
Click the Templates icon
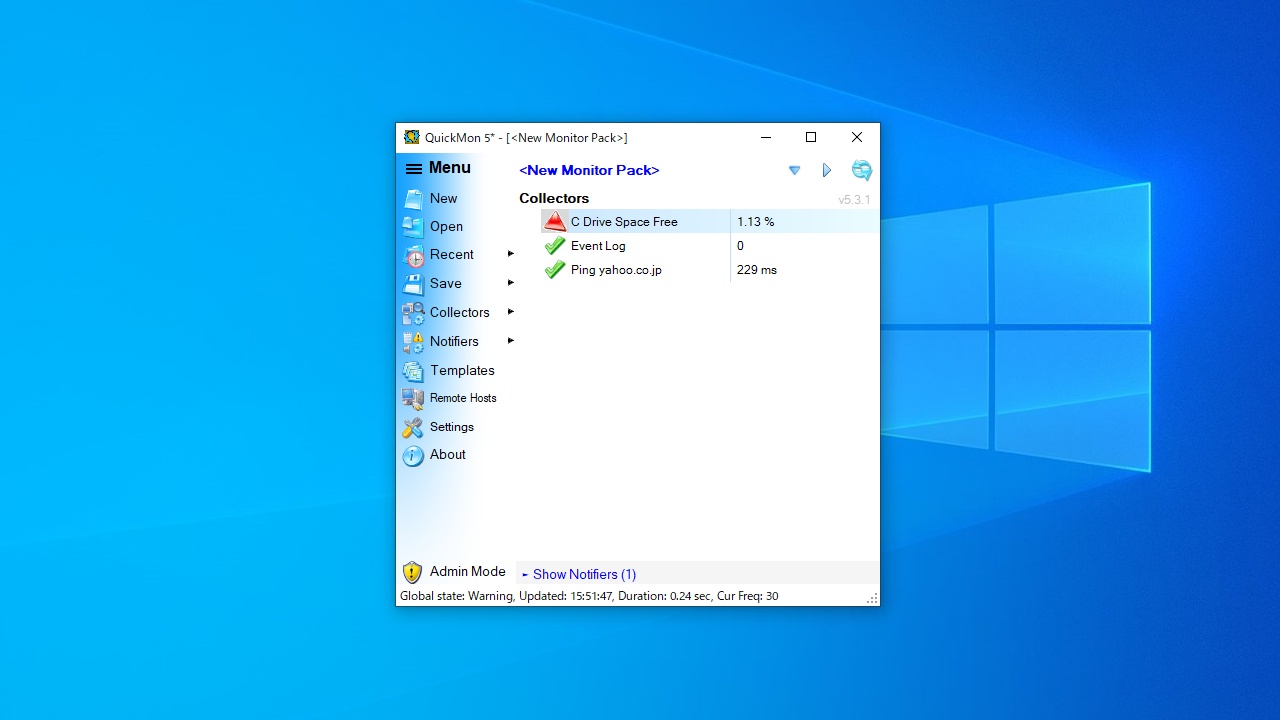click(413, 371)
